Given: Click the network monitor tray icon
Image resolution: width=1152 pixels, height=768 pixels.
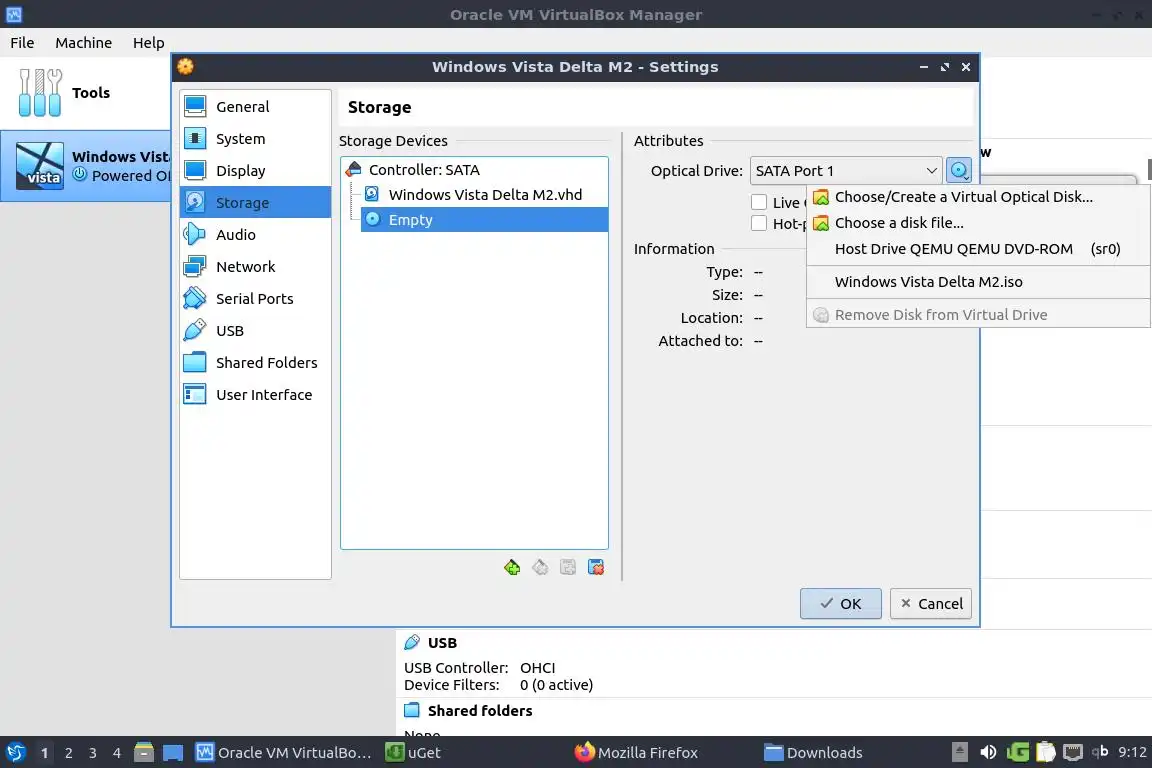Looking at the screenshot, I should (1073, 753).
